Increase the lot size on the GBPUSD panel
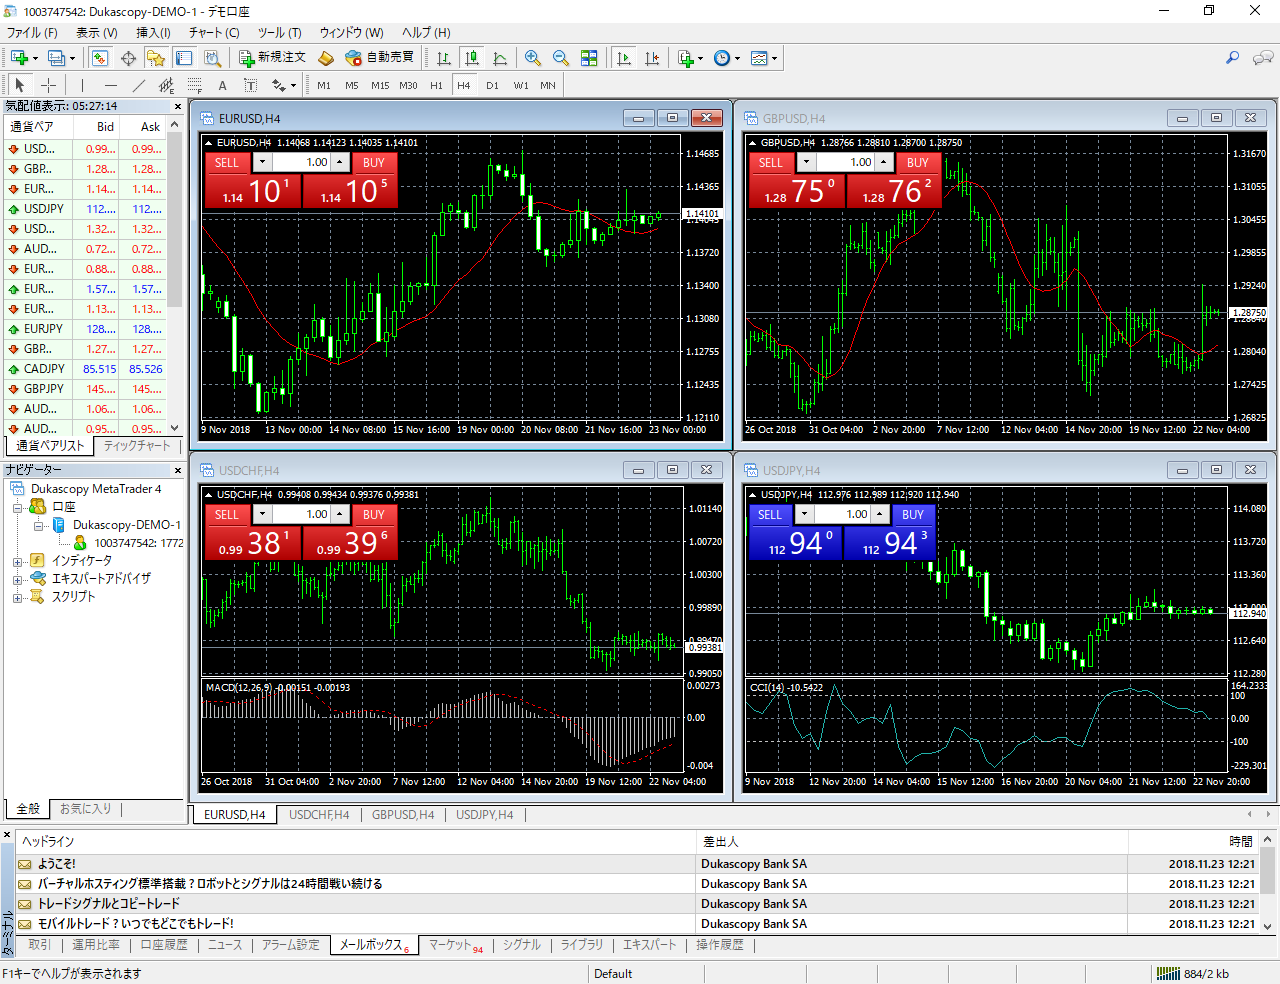 (x=884, y=162)
